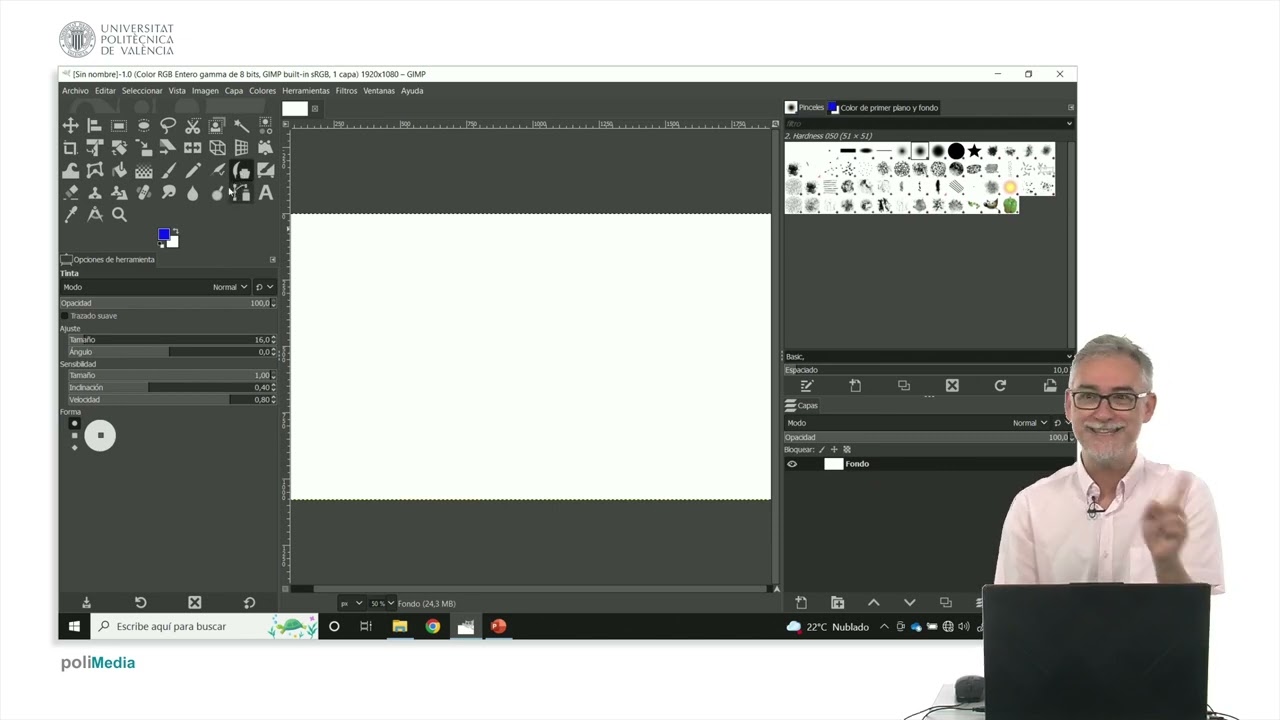Select the Align tool

point(94,126)
